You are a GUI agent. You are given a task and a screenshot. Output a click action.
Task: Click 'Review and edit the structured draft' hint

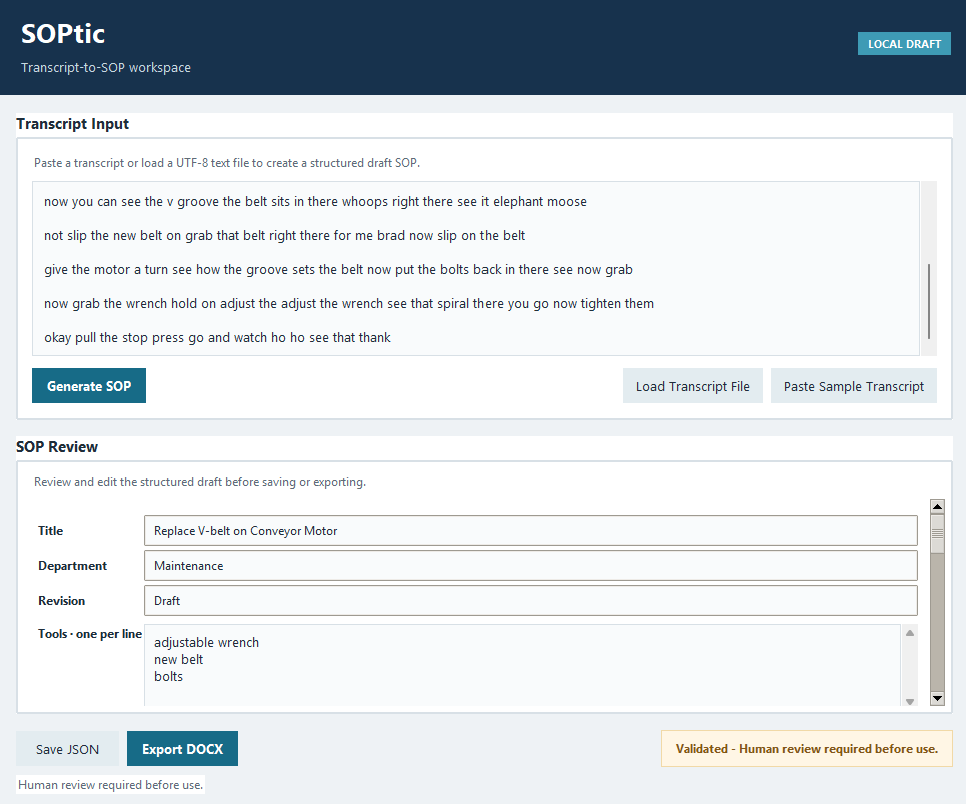coord(200,482)
